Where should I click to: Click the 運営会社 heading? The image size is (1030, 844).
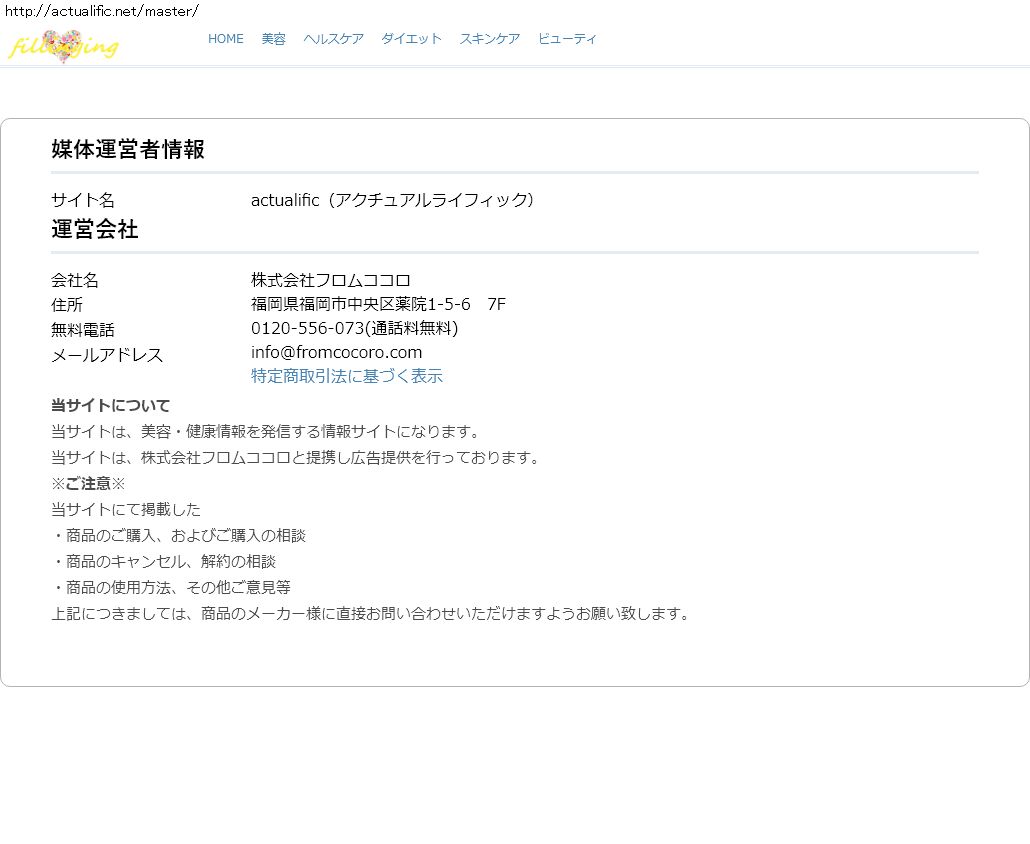tap(95, 229)
